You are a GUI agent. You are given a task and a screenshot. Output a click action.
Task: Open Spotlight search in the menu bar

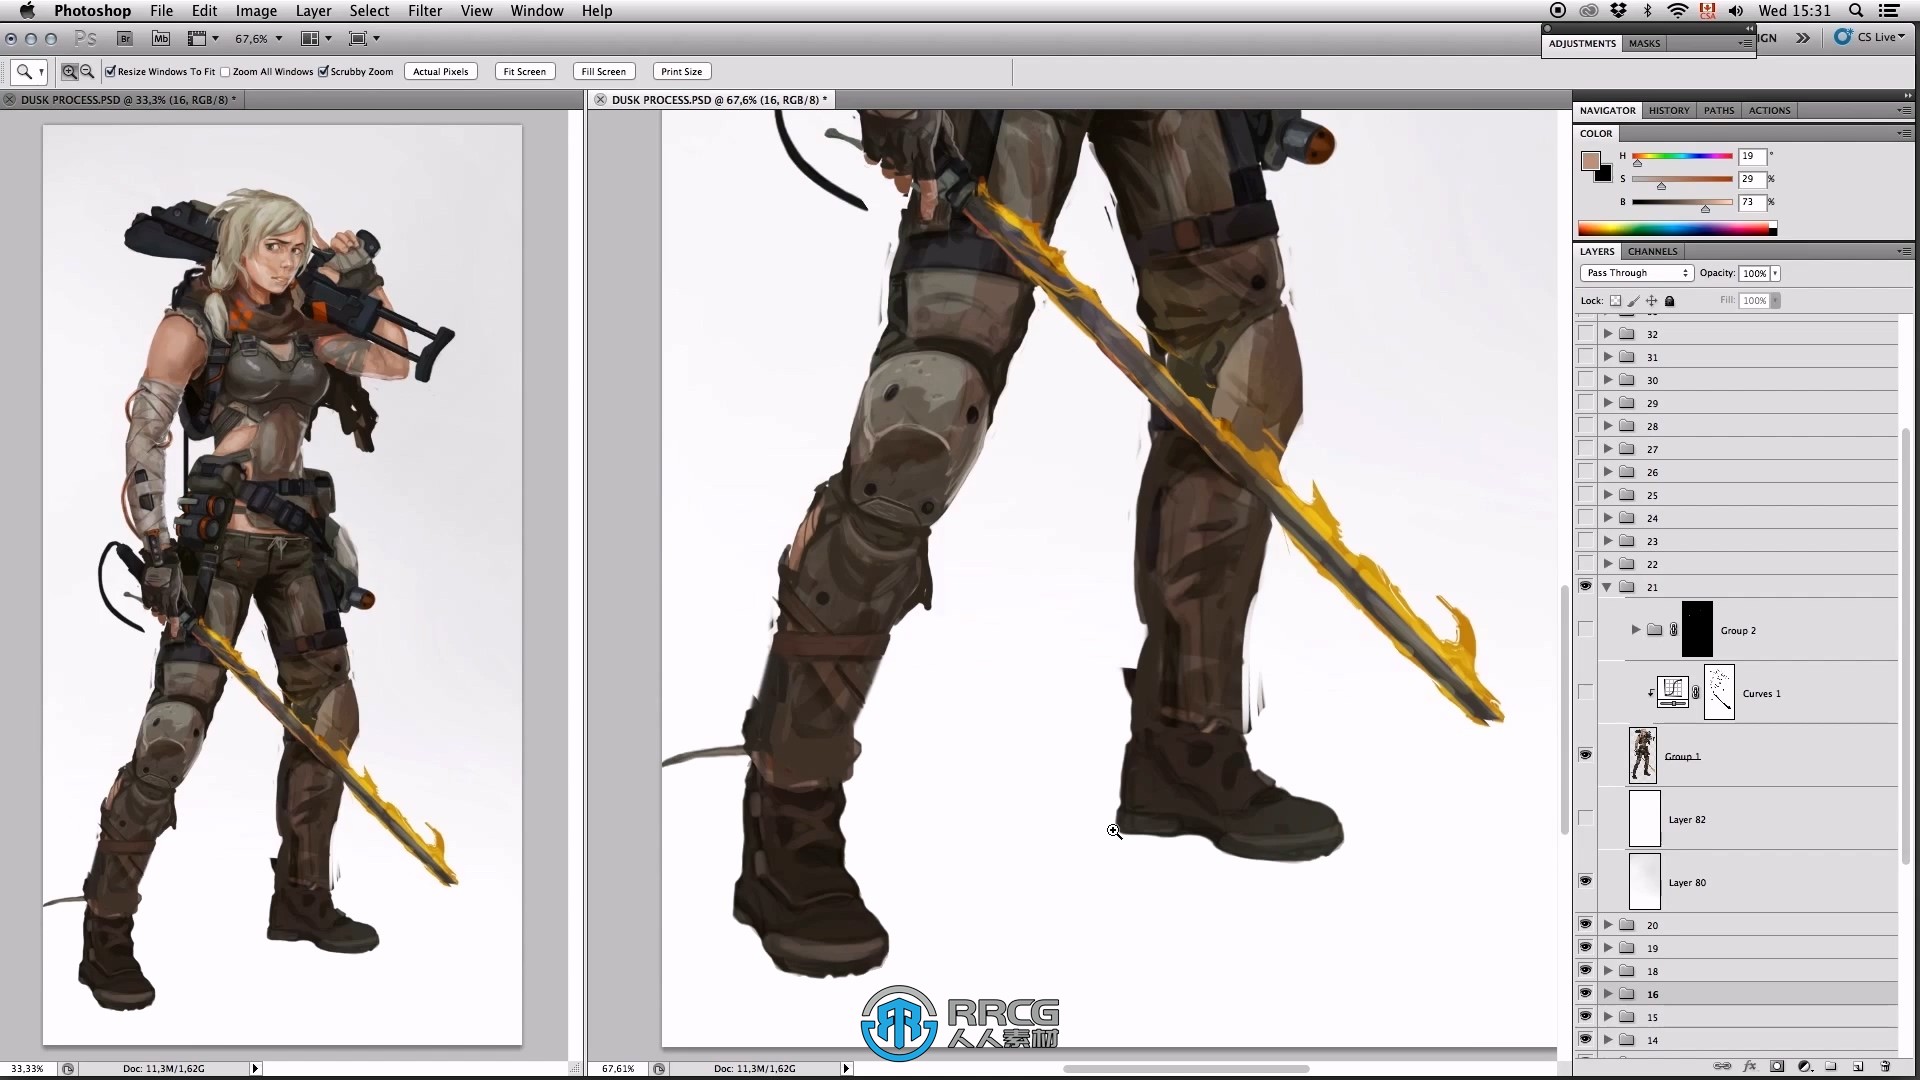pyautogui.click(x=1856, y=11)
